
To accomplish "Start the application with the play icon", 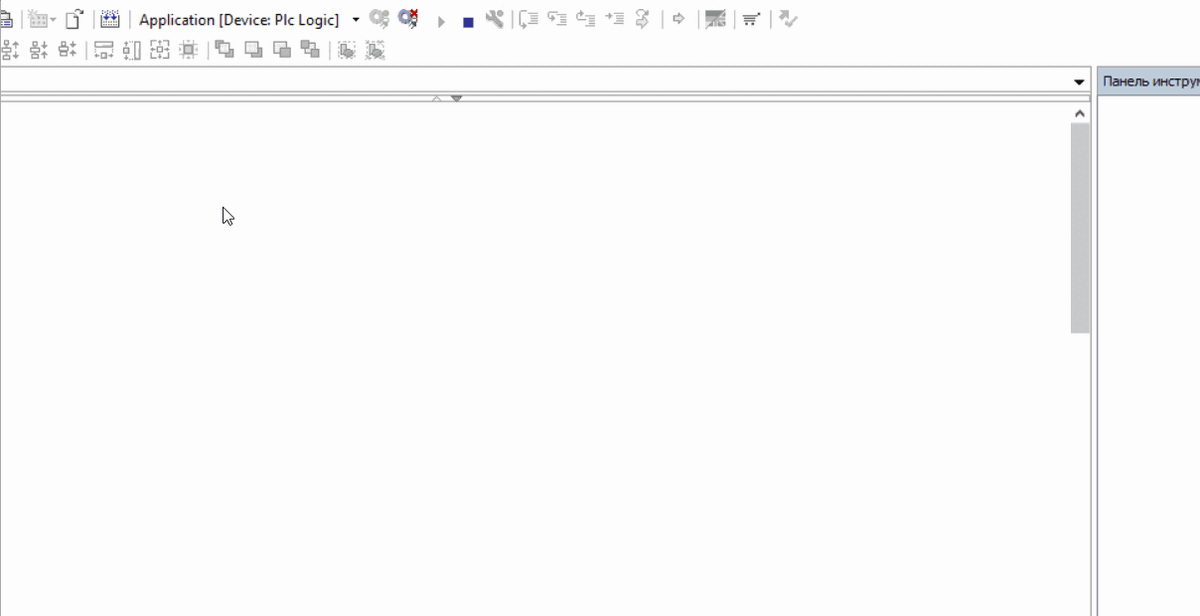I will pos(441,21).
